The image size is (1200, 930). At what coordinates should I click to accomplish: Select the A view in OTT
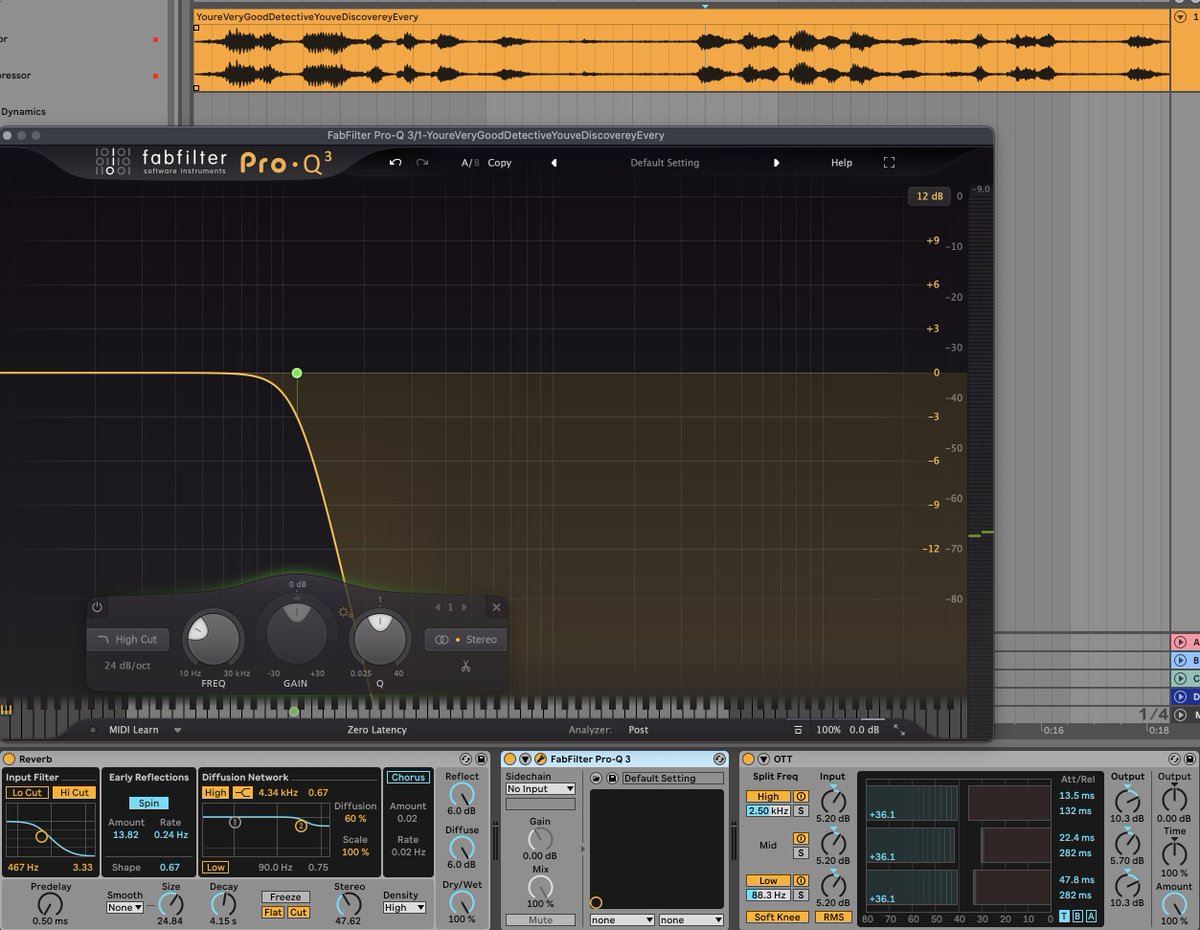[1090, 917]
